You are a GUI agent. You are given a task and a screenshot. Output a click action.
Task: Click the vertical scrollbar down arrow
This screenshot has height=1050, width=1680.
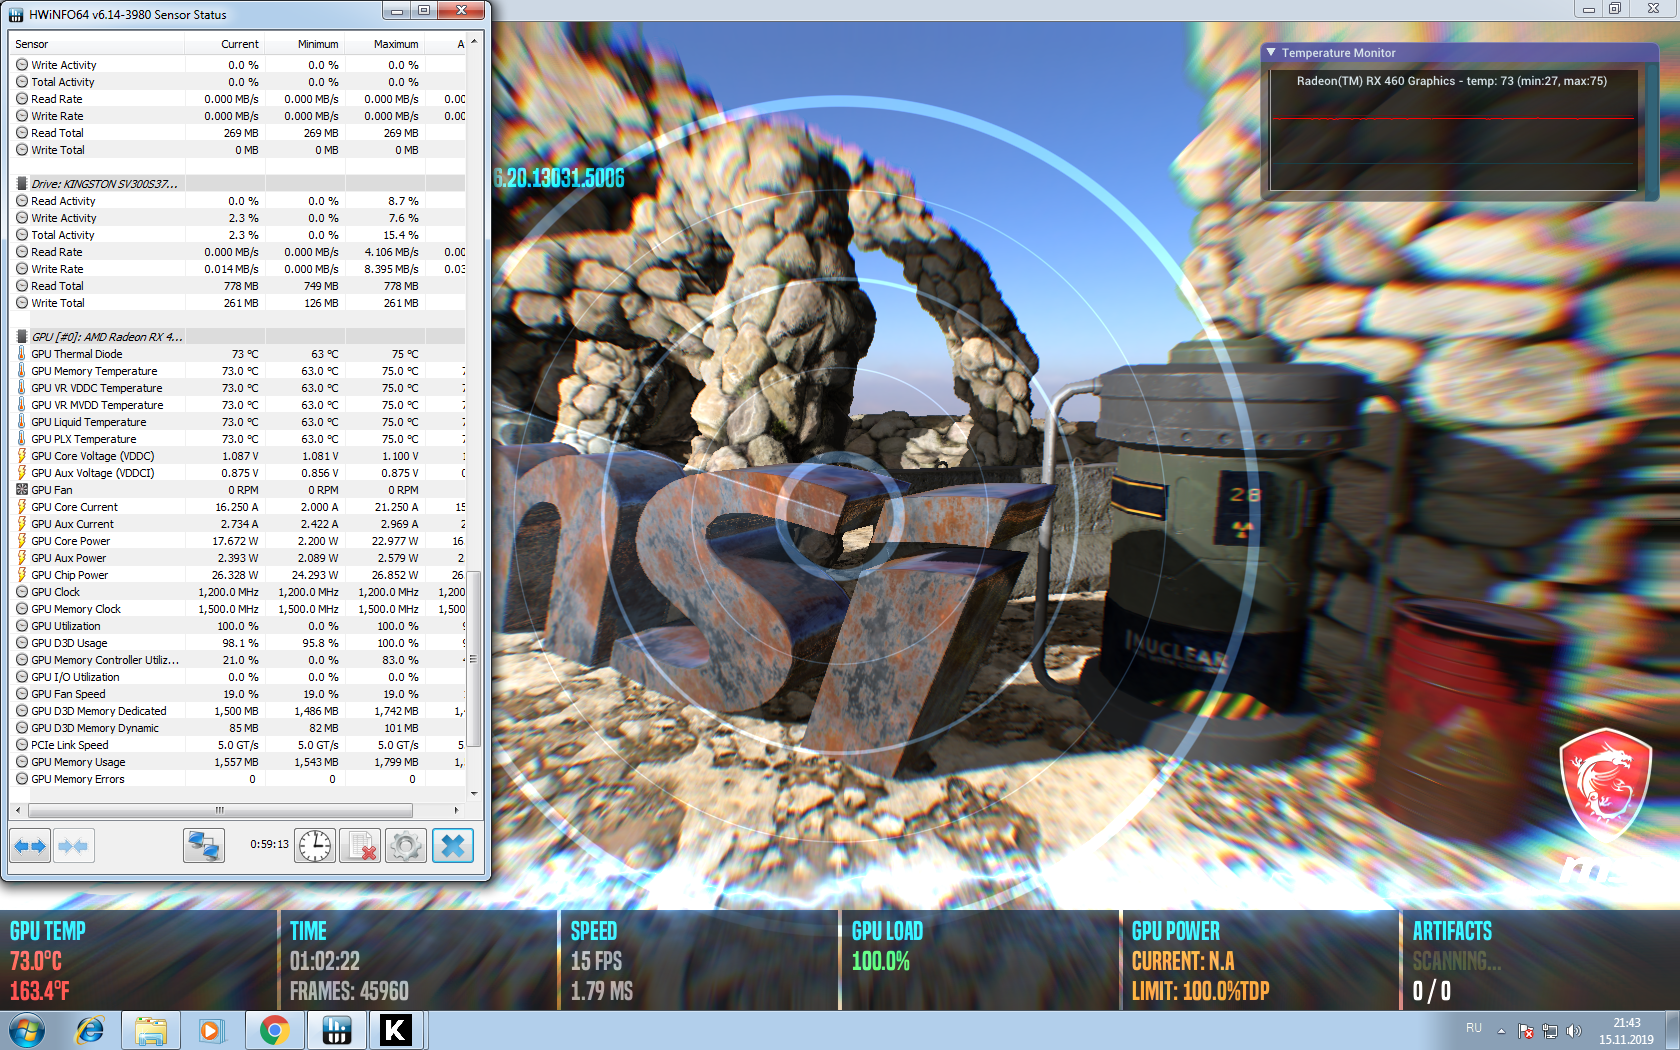474,794
